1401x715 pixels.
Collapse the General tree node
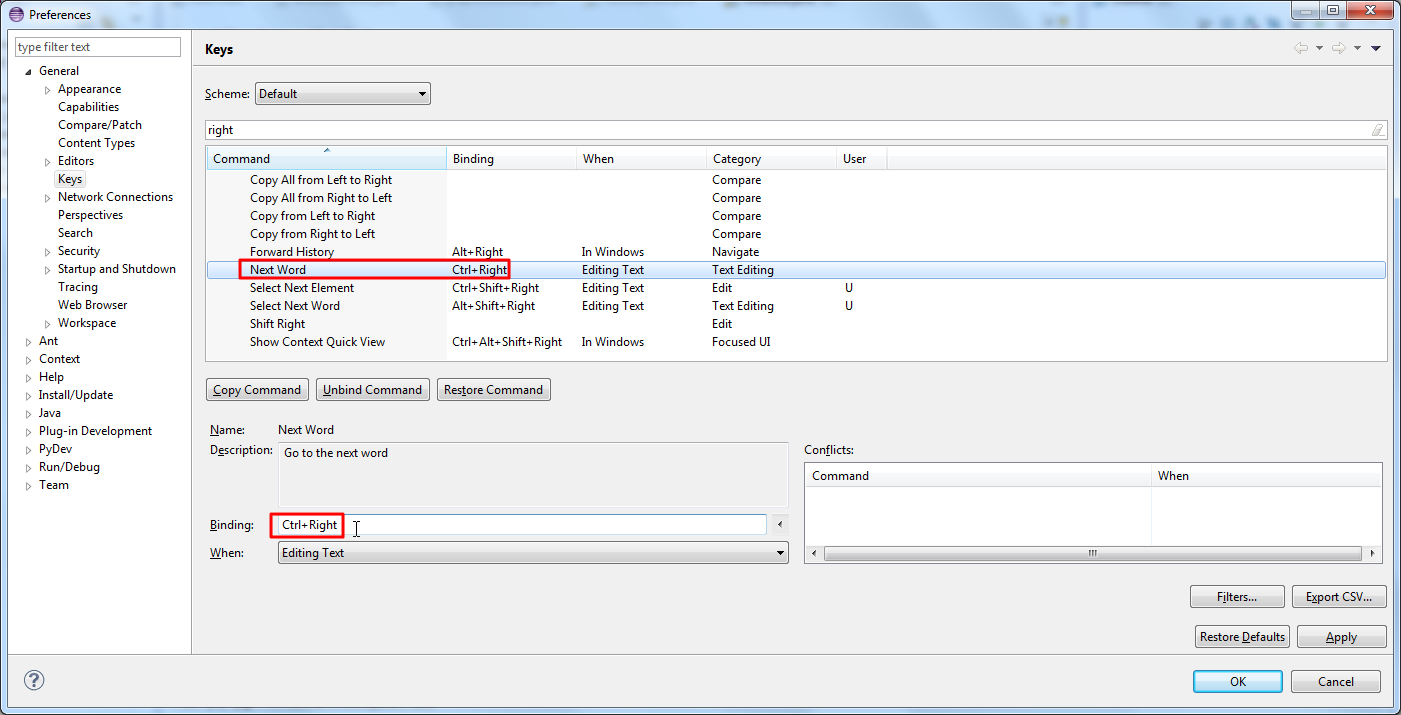tap(28, 71)
